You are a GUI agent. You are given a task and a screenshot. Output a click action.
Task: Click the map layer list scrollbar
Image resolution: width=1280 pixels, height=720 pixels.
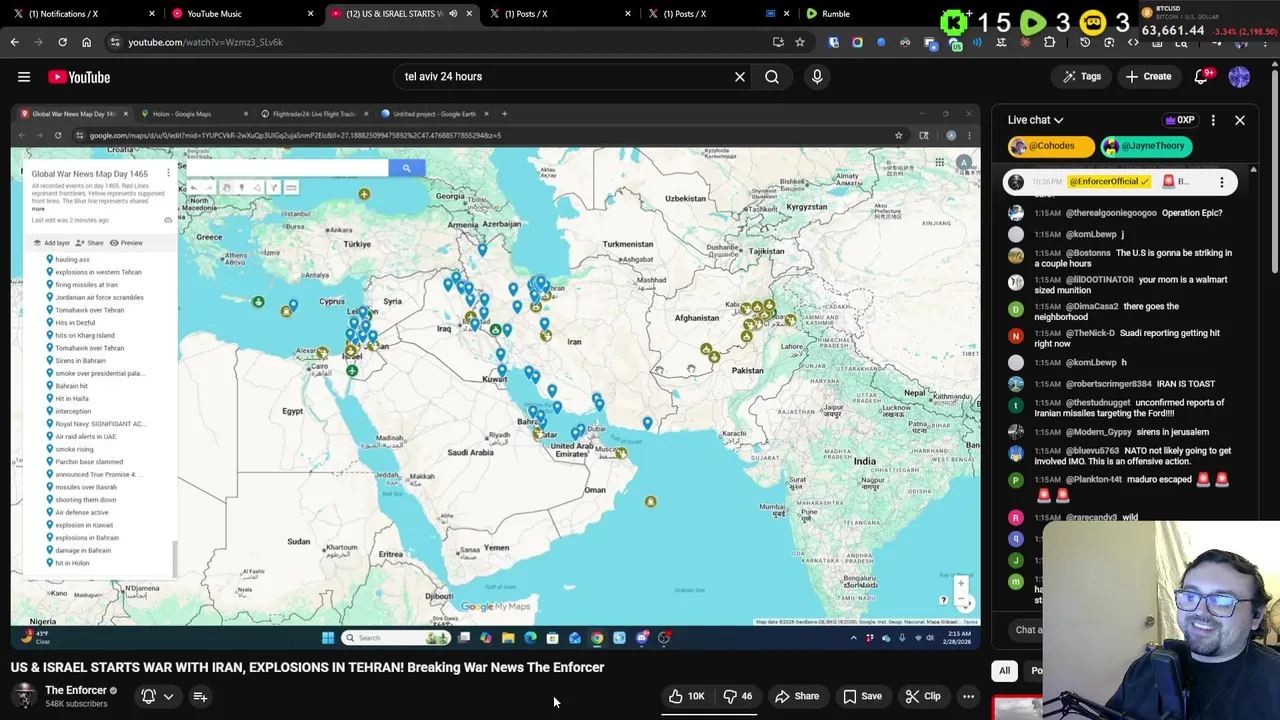click(x=175, y=559)
